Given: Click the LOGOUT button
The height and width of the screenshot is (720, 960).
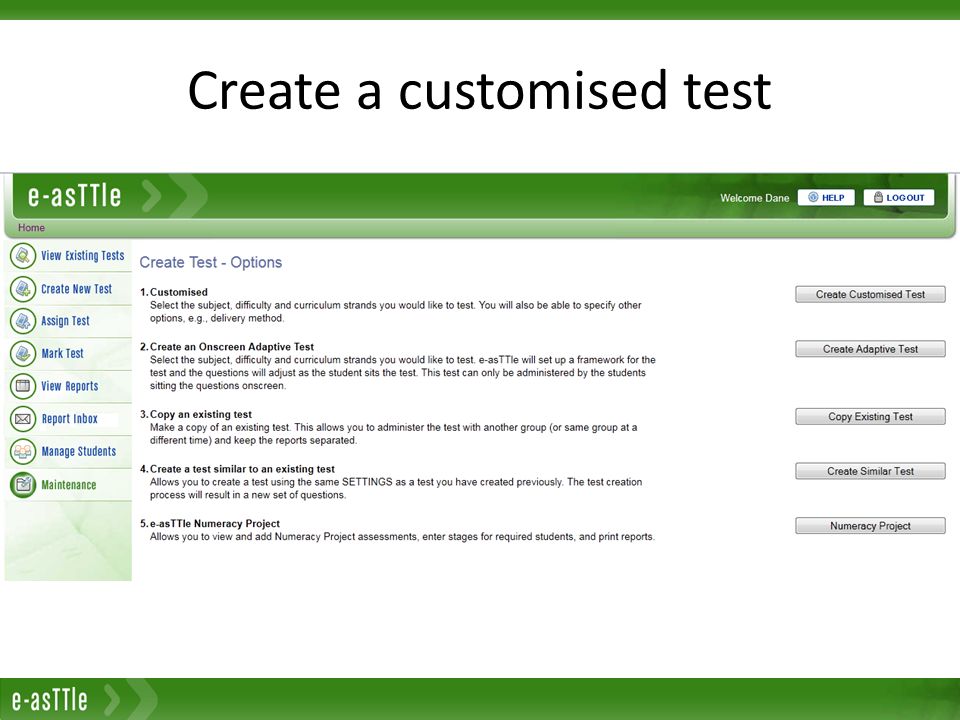Looking at the screenshot, I should tap(899, 197).
